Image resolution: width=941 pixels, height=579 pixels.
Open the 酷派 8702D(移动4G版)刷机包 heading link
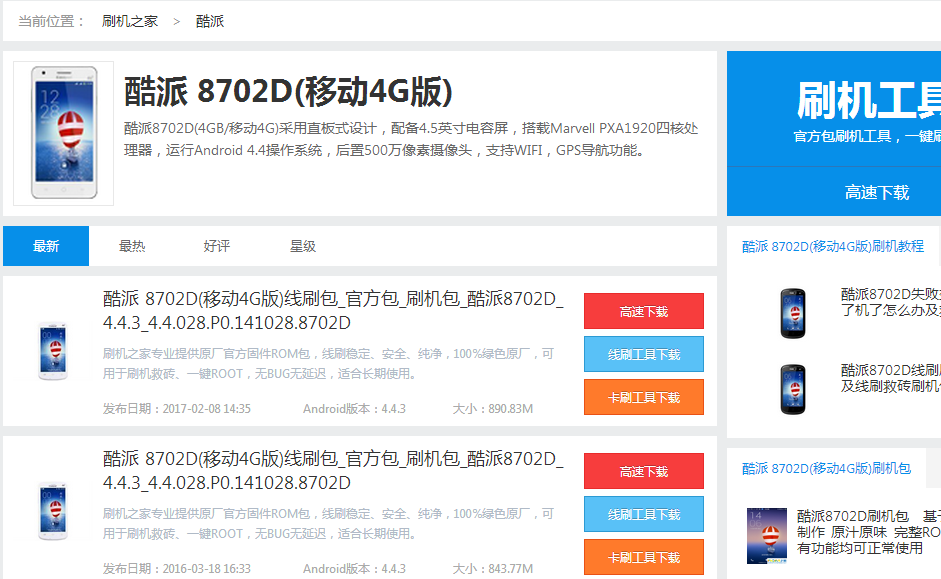(826, 469)
